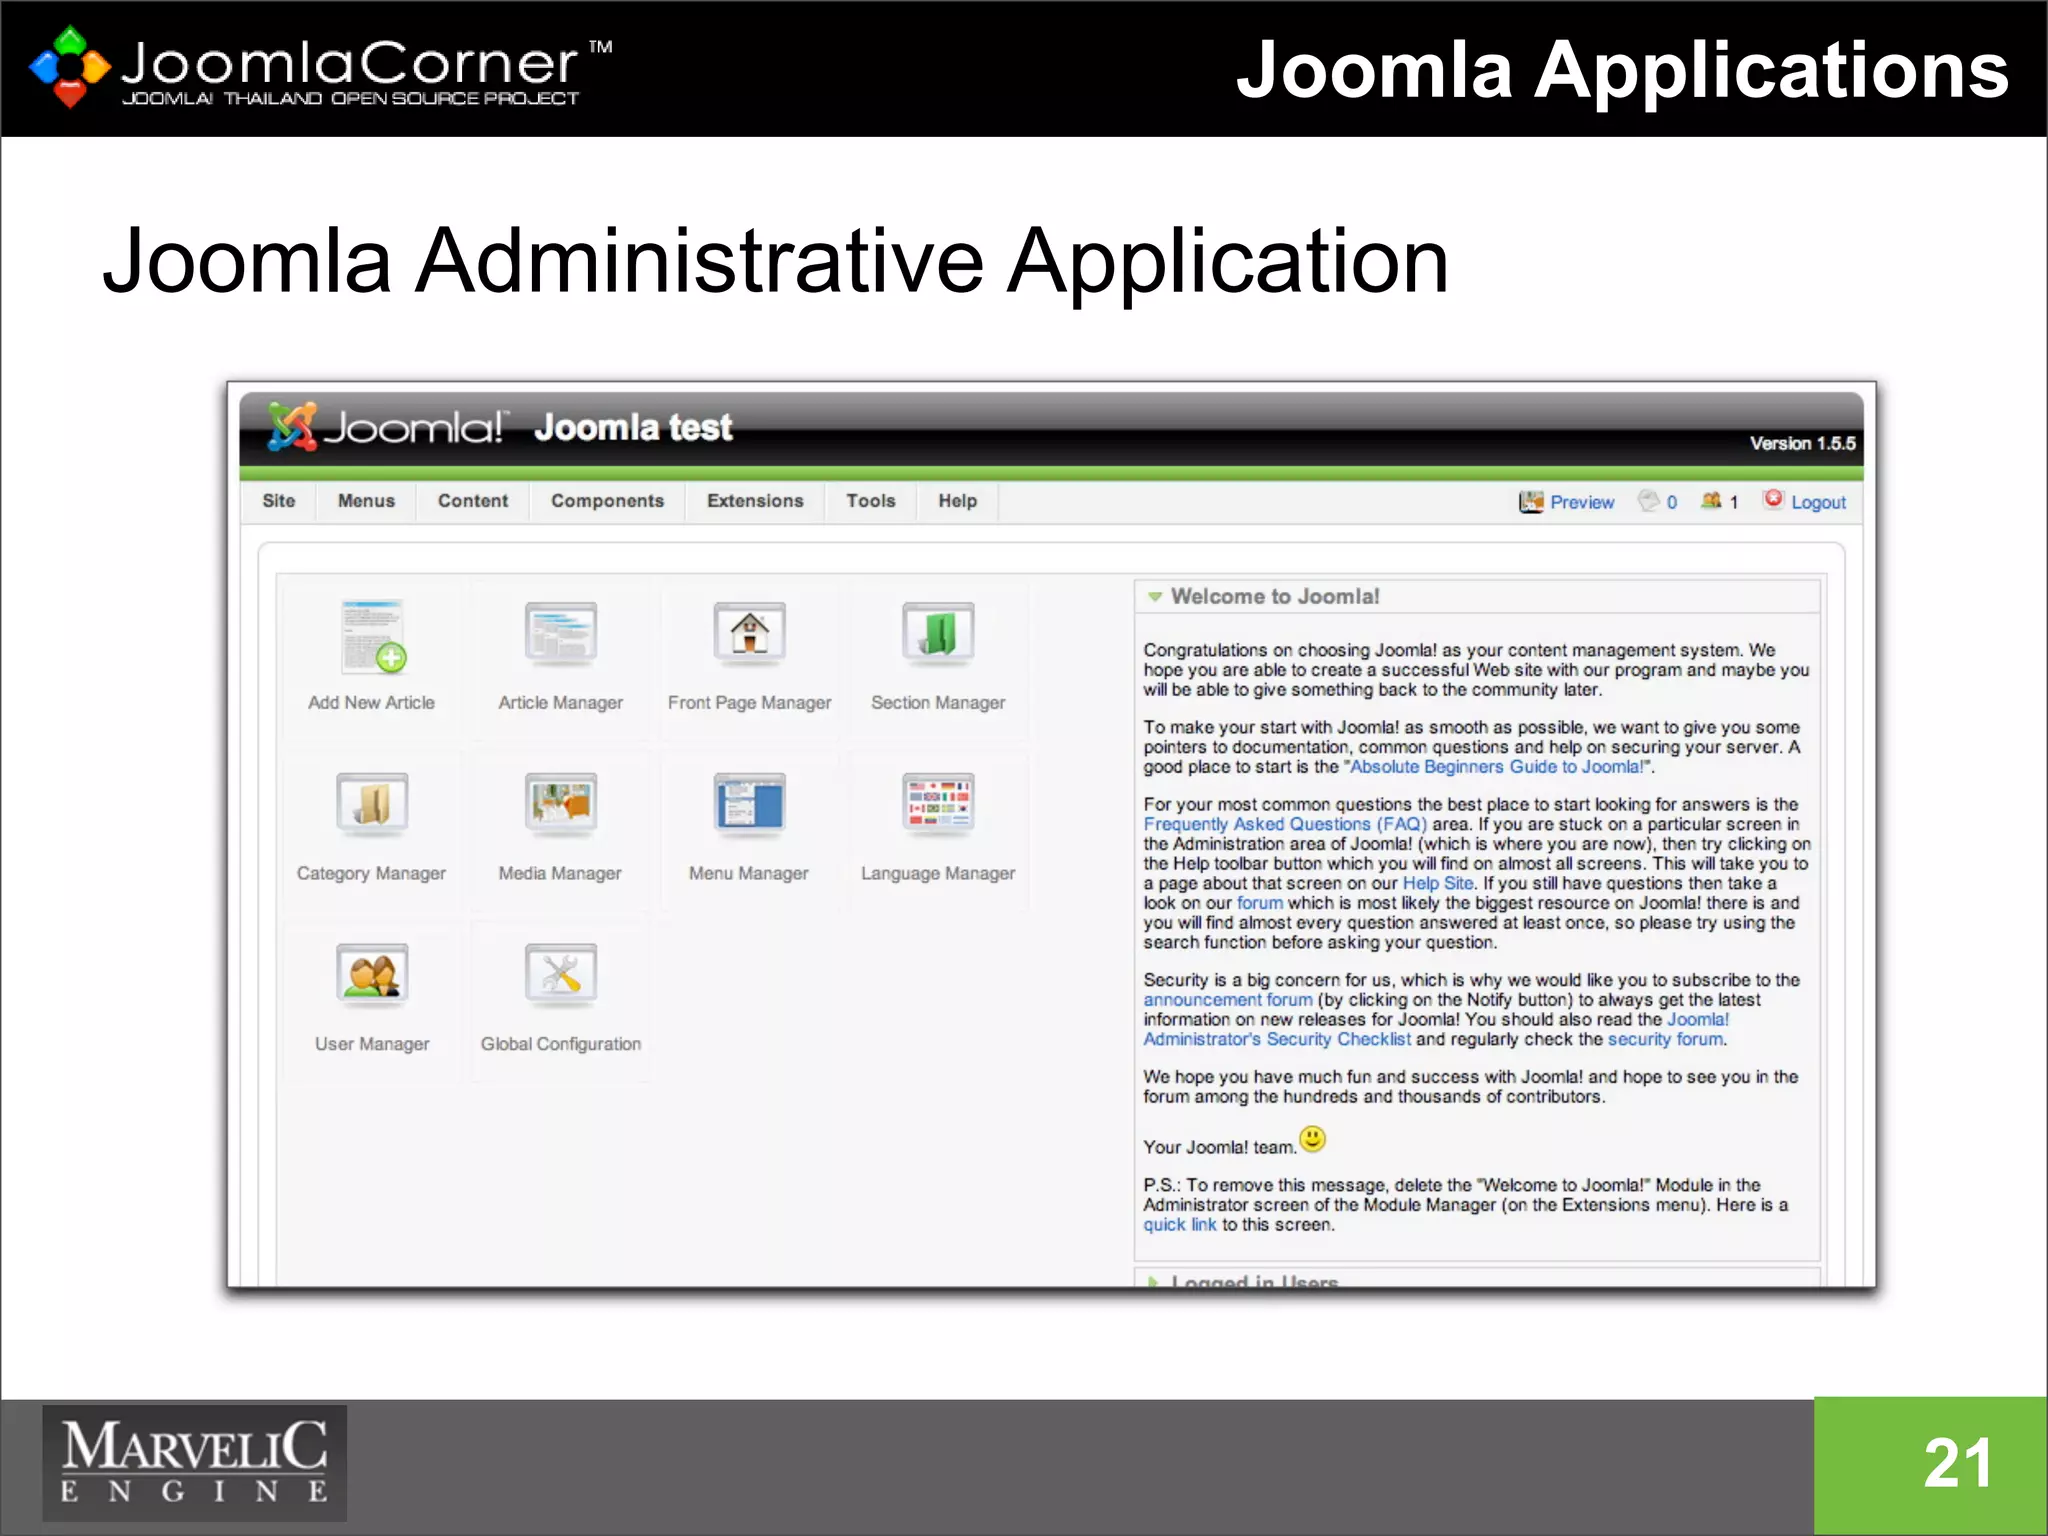Follow the Help Site link
Viewport: 2048px width, 1536px height.
point(1437,883)
